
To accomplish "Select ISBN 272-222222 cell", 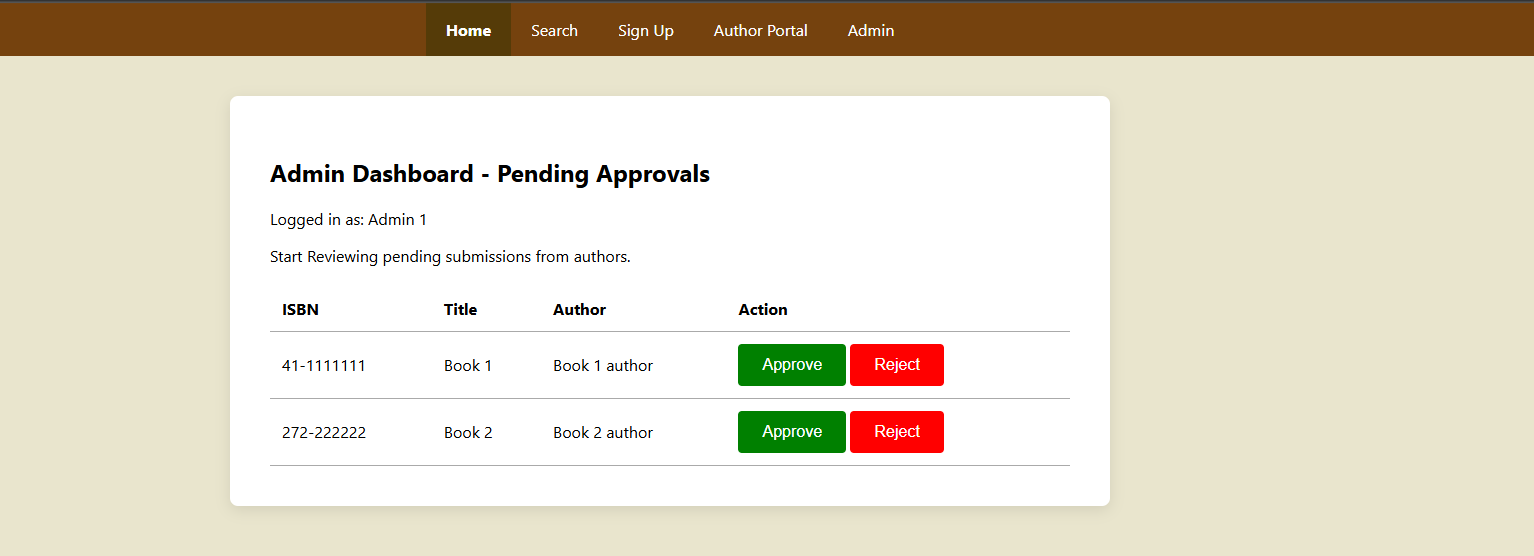I will 323,433.
